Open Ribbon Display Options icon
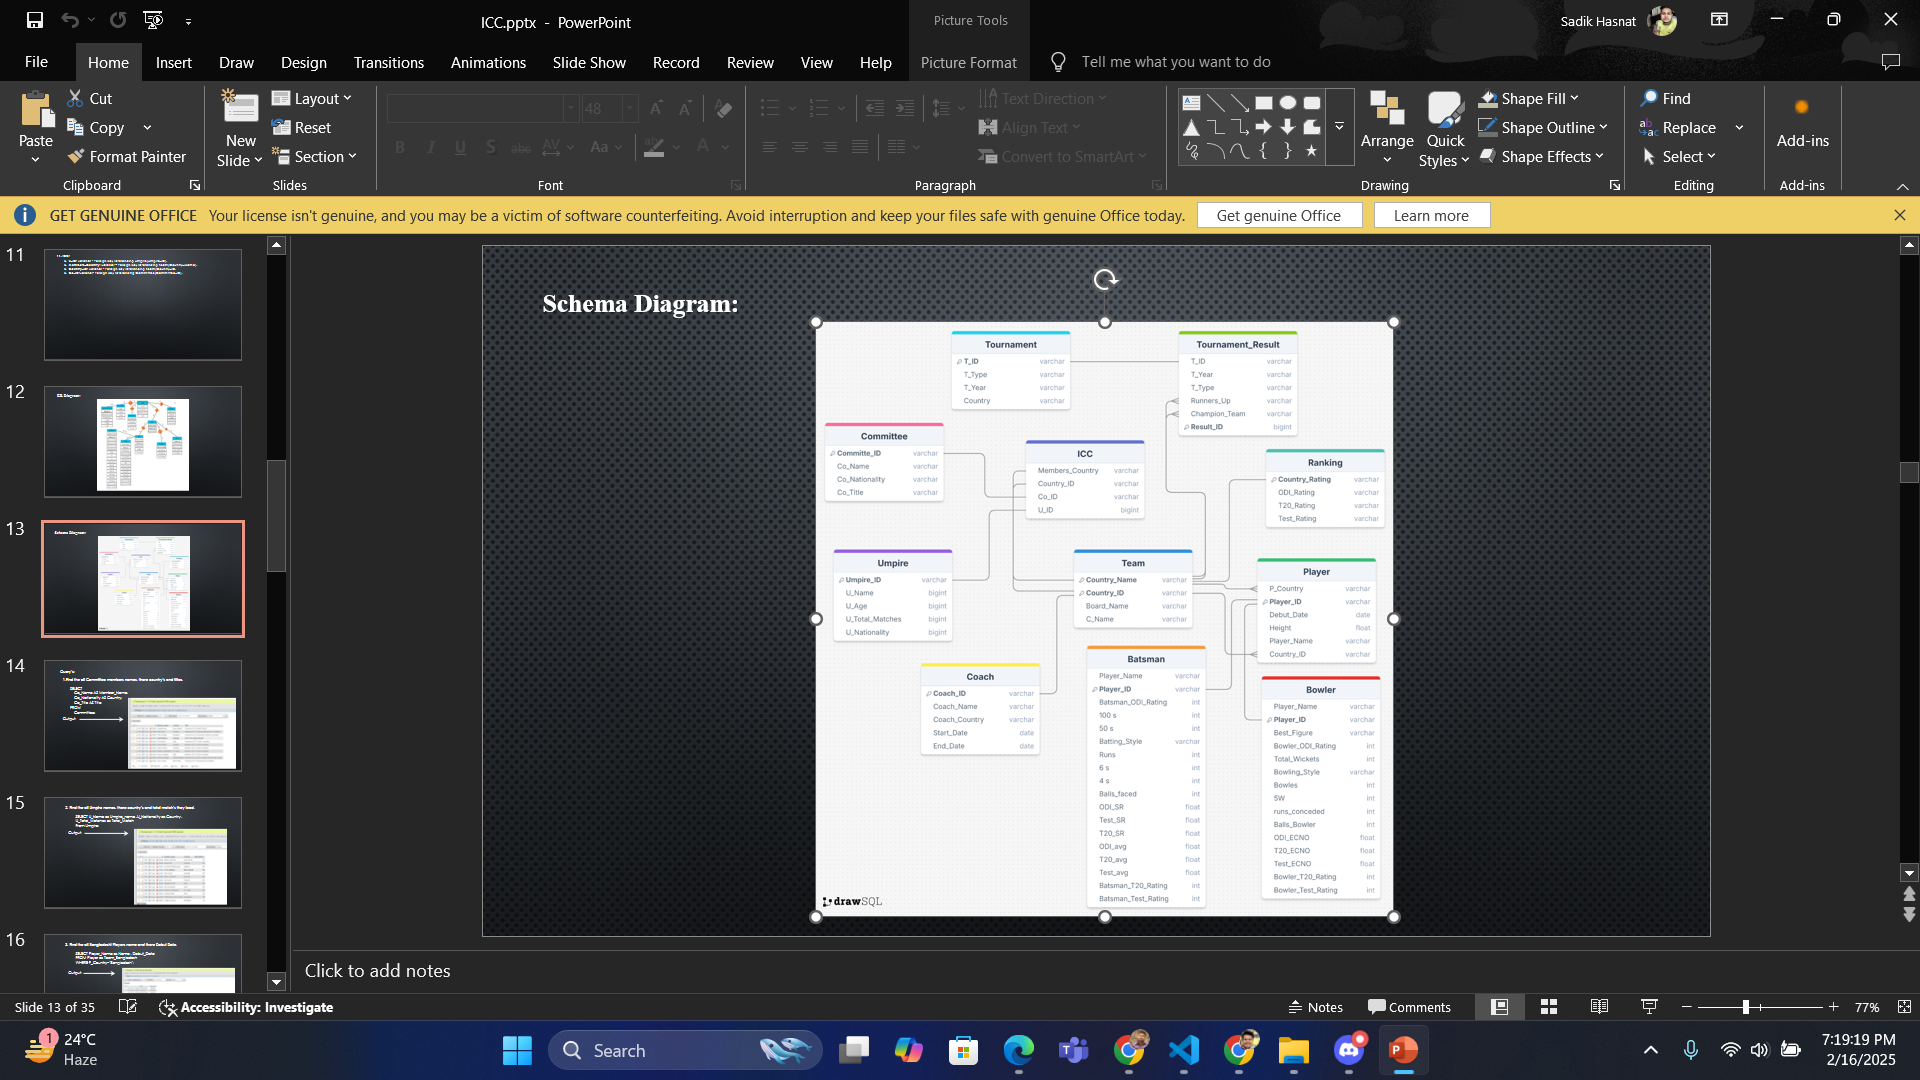The height and width of the screenshot is (1080, 1920). pyautogui.click(x=1720, y=20)
